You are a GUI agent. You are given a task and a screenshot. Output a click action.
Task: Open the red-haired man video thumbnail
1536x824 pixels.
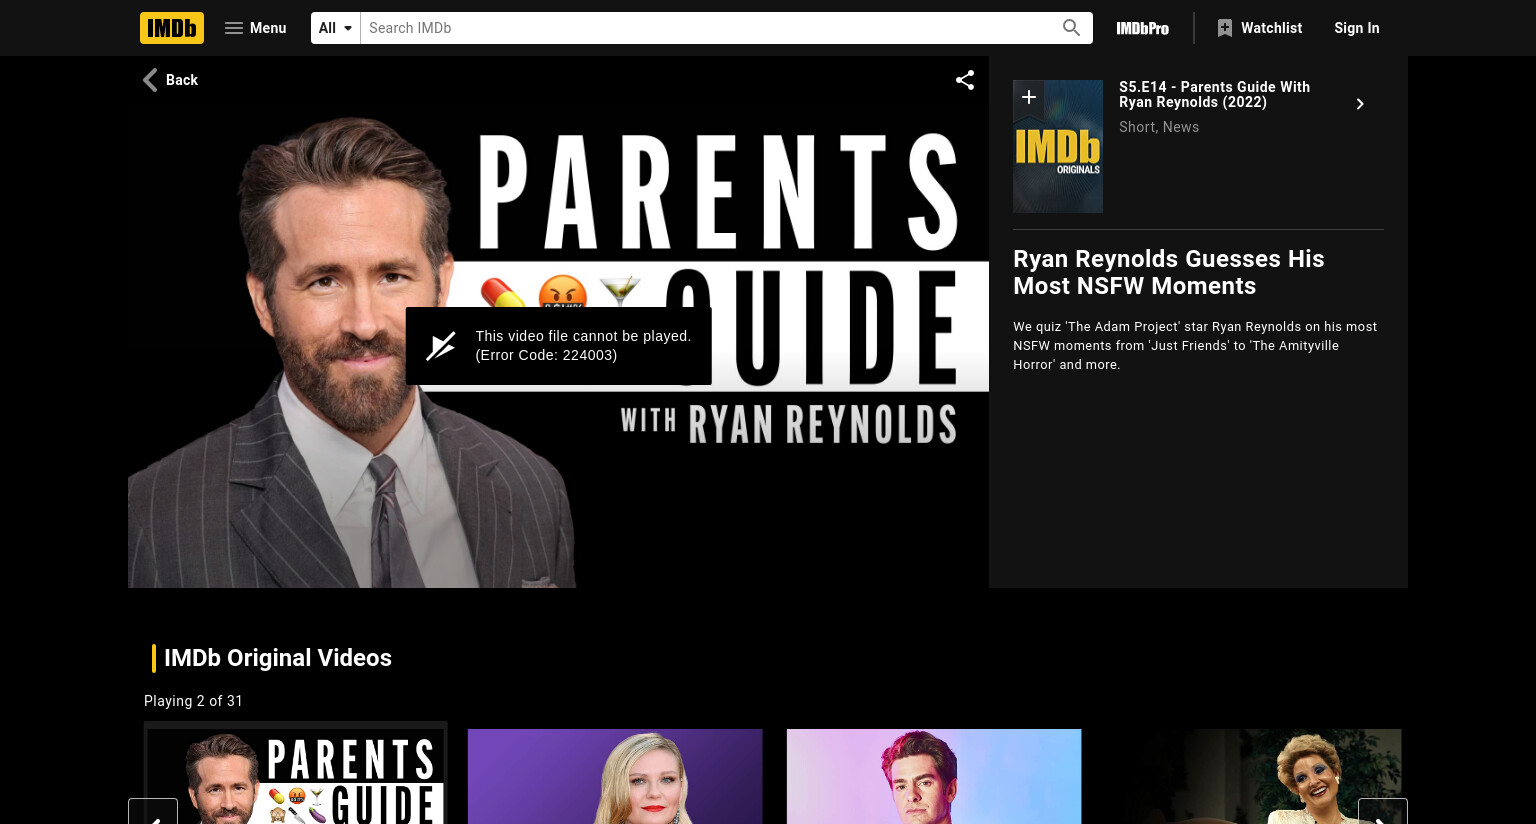pyautogui.click(x=934, y=776)
